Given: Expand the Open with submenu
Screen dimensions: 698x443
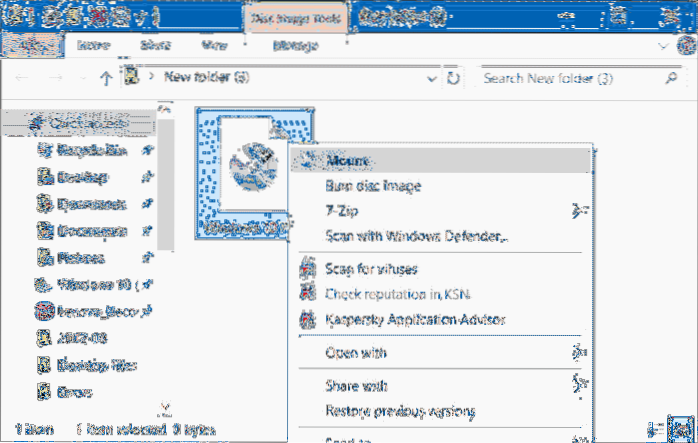Looking at the screenshot, I should [577, 353].
